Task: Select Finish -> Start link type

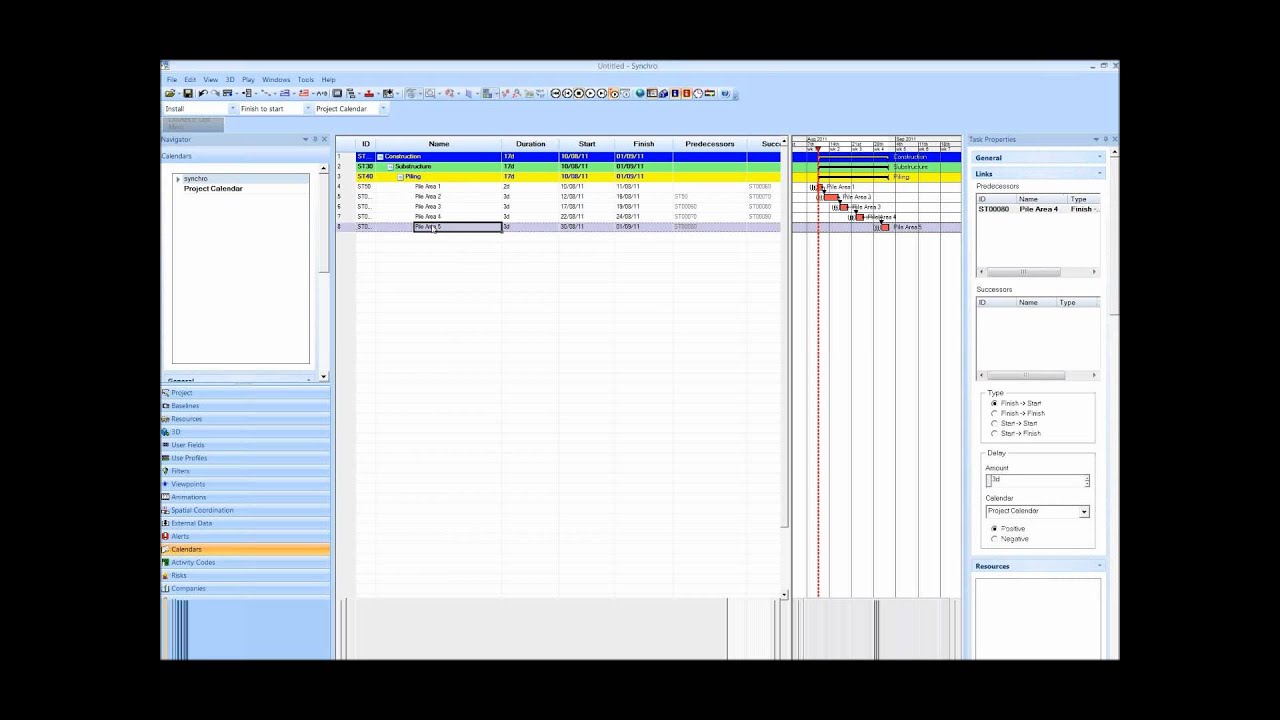Action: pyautogui.click(x=994, y=403)
